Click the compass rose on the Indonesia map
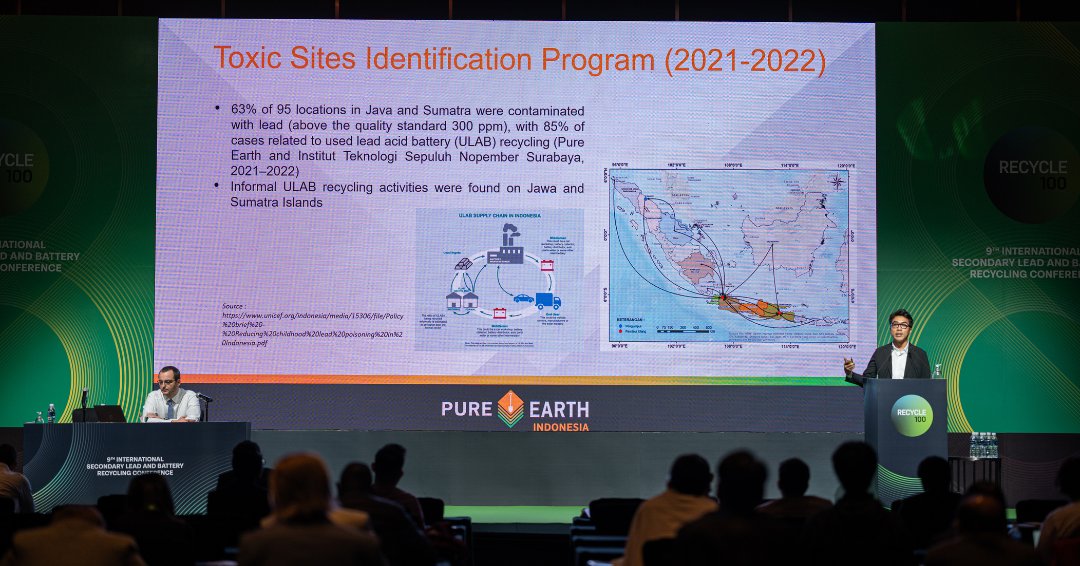This screenshot has width=1080, height=566. point(837,182)
